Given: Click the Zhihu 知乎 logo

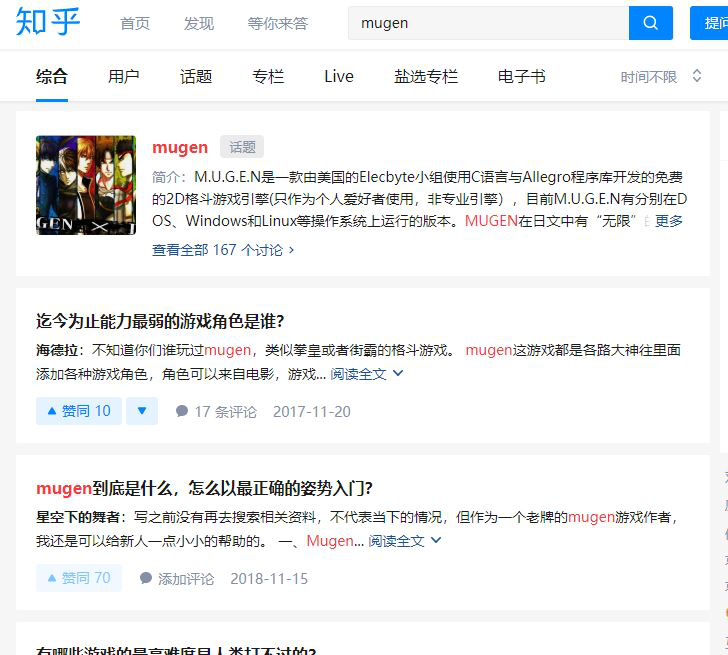Looking at the screenshot, I should 48,22.
